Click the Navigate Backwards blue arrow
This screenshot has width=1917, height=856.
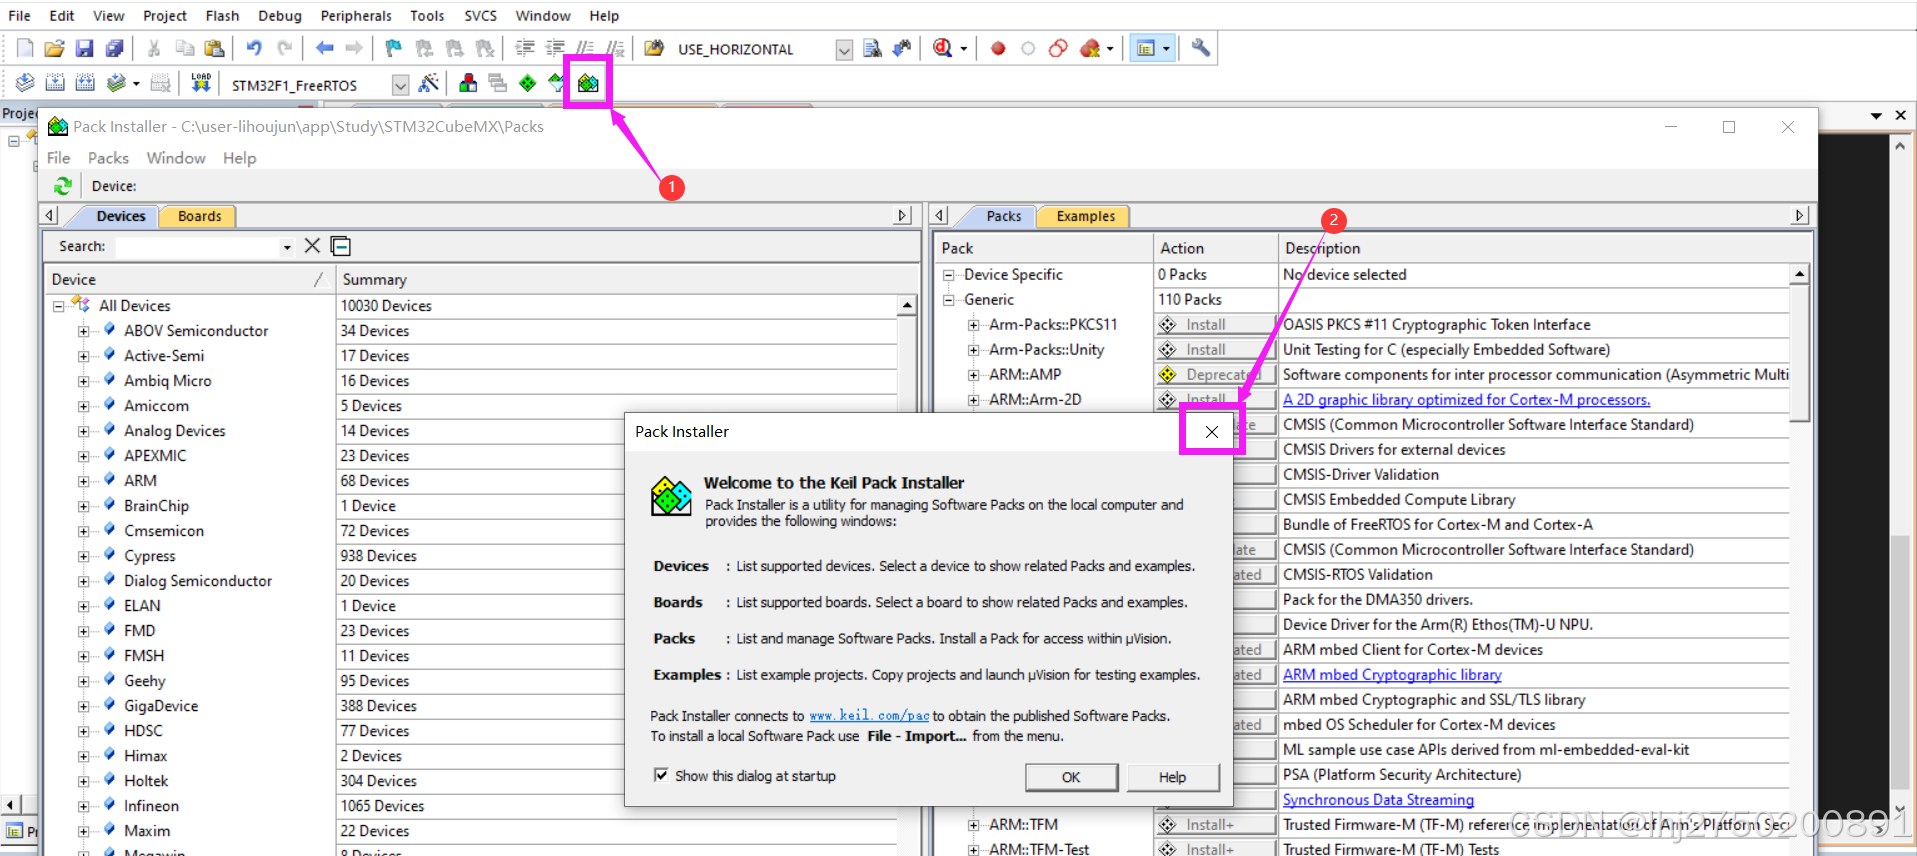324,48
